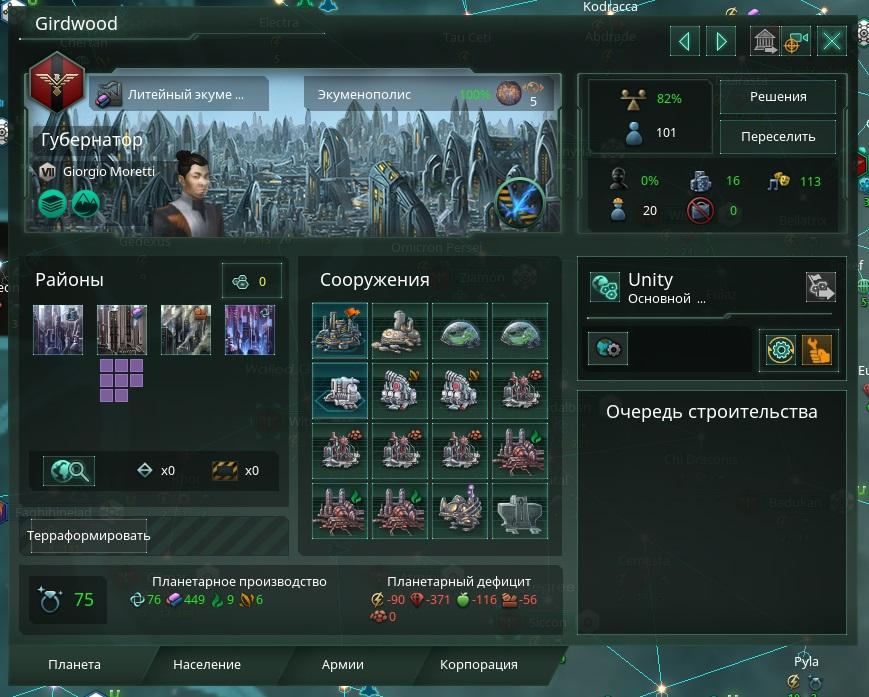This screenshot has height=697, width=869.
Task: Click the Терраформировать button
Action: (x=89, y=536)
